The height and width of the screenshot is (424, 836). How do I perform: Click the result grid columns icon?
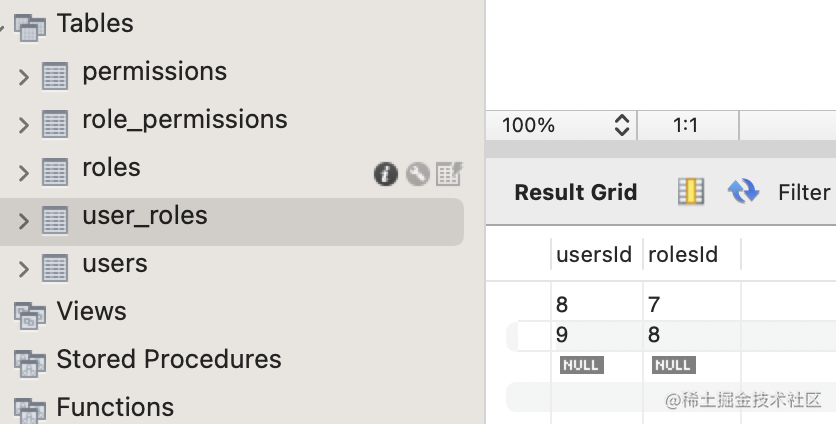coord(691,191)
